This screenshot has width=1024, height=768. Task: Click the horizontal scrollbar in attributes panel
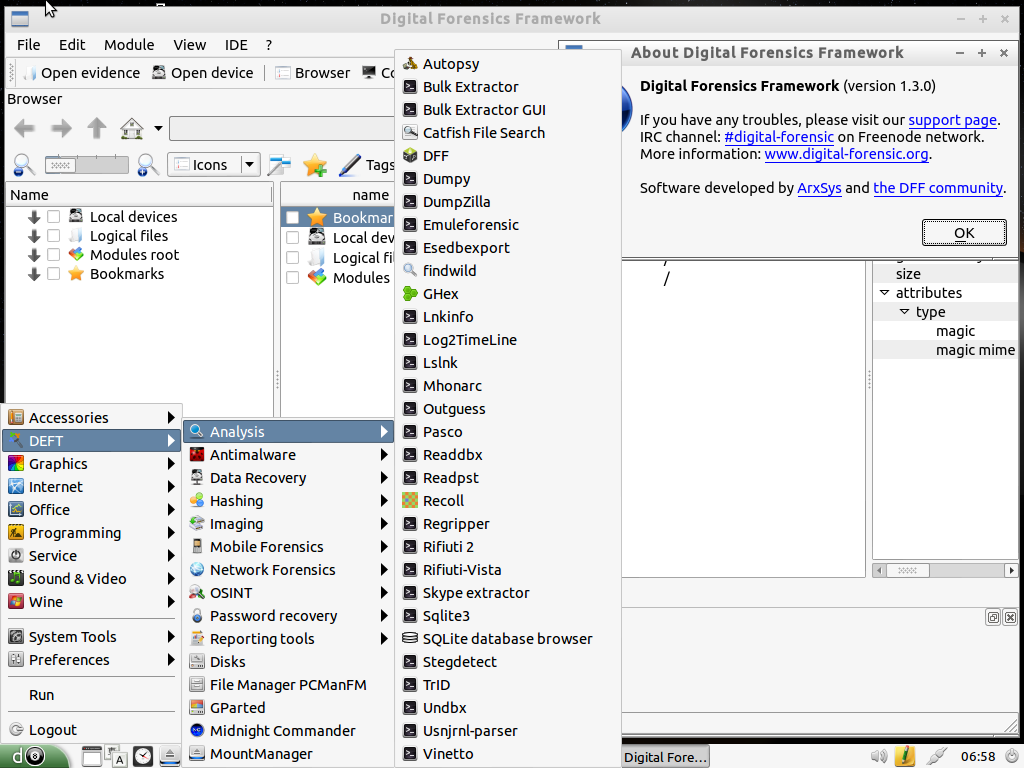point(945,570)
